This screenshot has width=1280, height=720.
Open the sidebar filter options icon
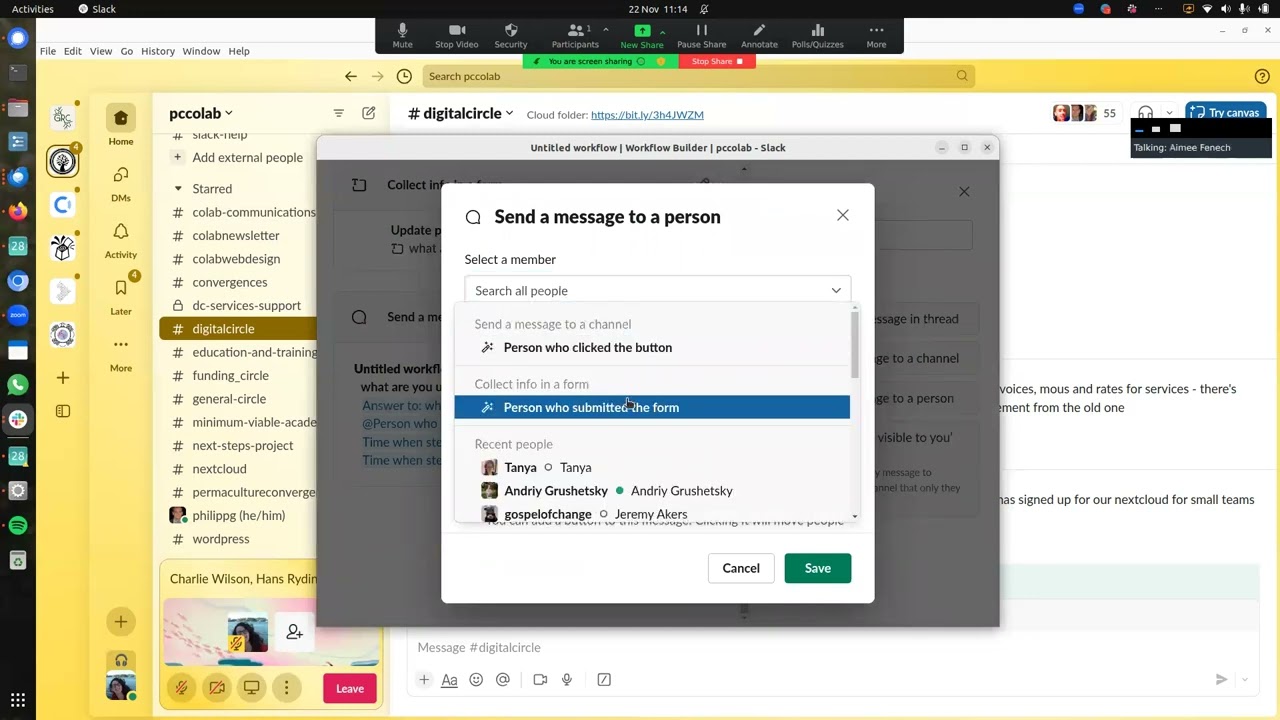pos(338,113)
